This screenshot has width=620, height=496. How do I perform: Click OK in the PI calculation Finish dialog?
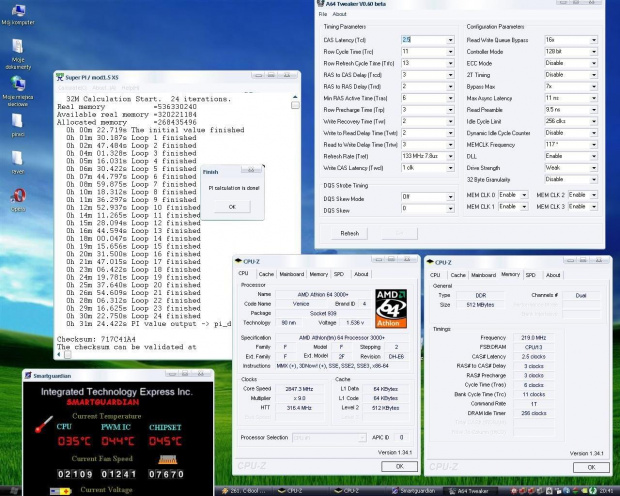[x=232, y=207]
